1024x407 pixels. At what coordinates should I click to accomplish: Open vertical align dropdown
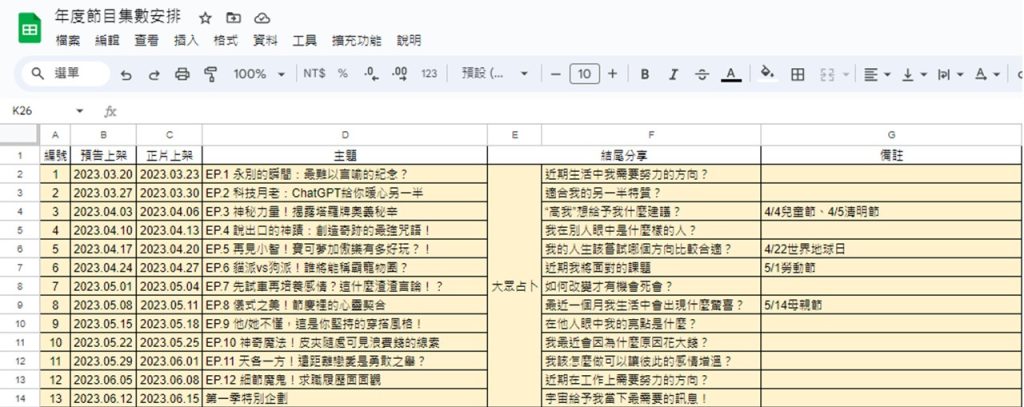point(914,74)
